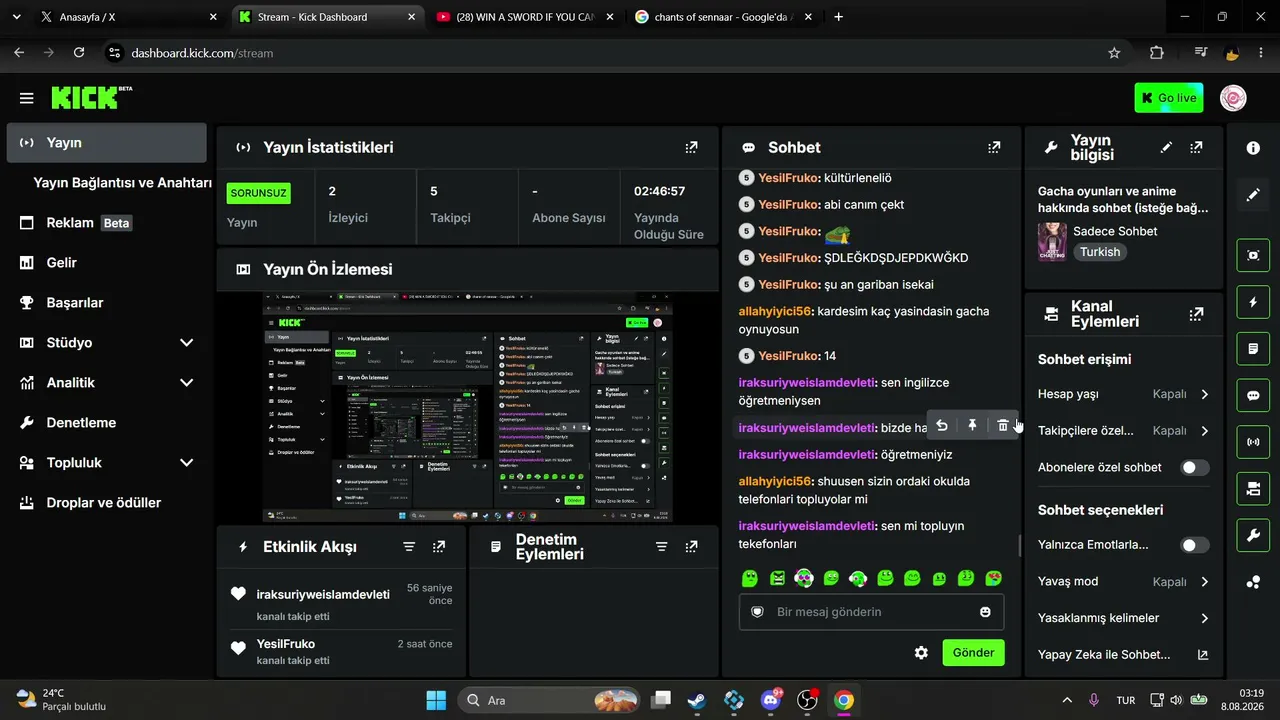The image size is (1280, 720).
Task: Open chat settings gear next to Gönder
Action: 921,653
